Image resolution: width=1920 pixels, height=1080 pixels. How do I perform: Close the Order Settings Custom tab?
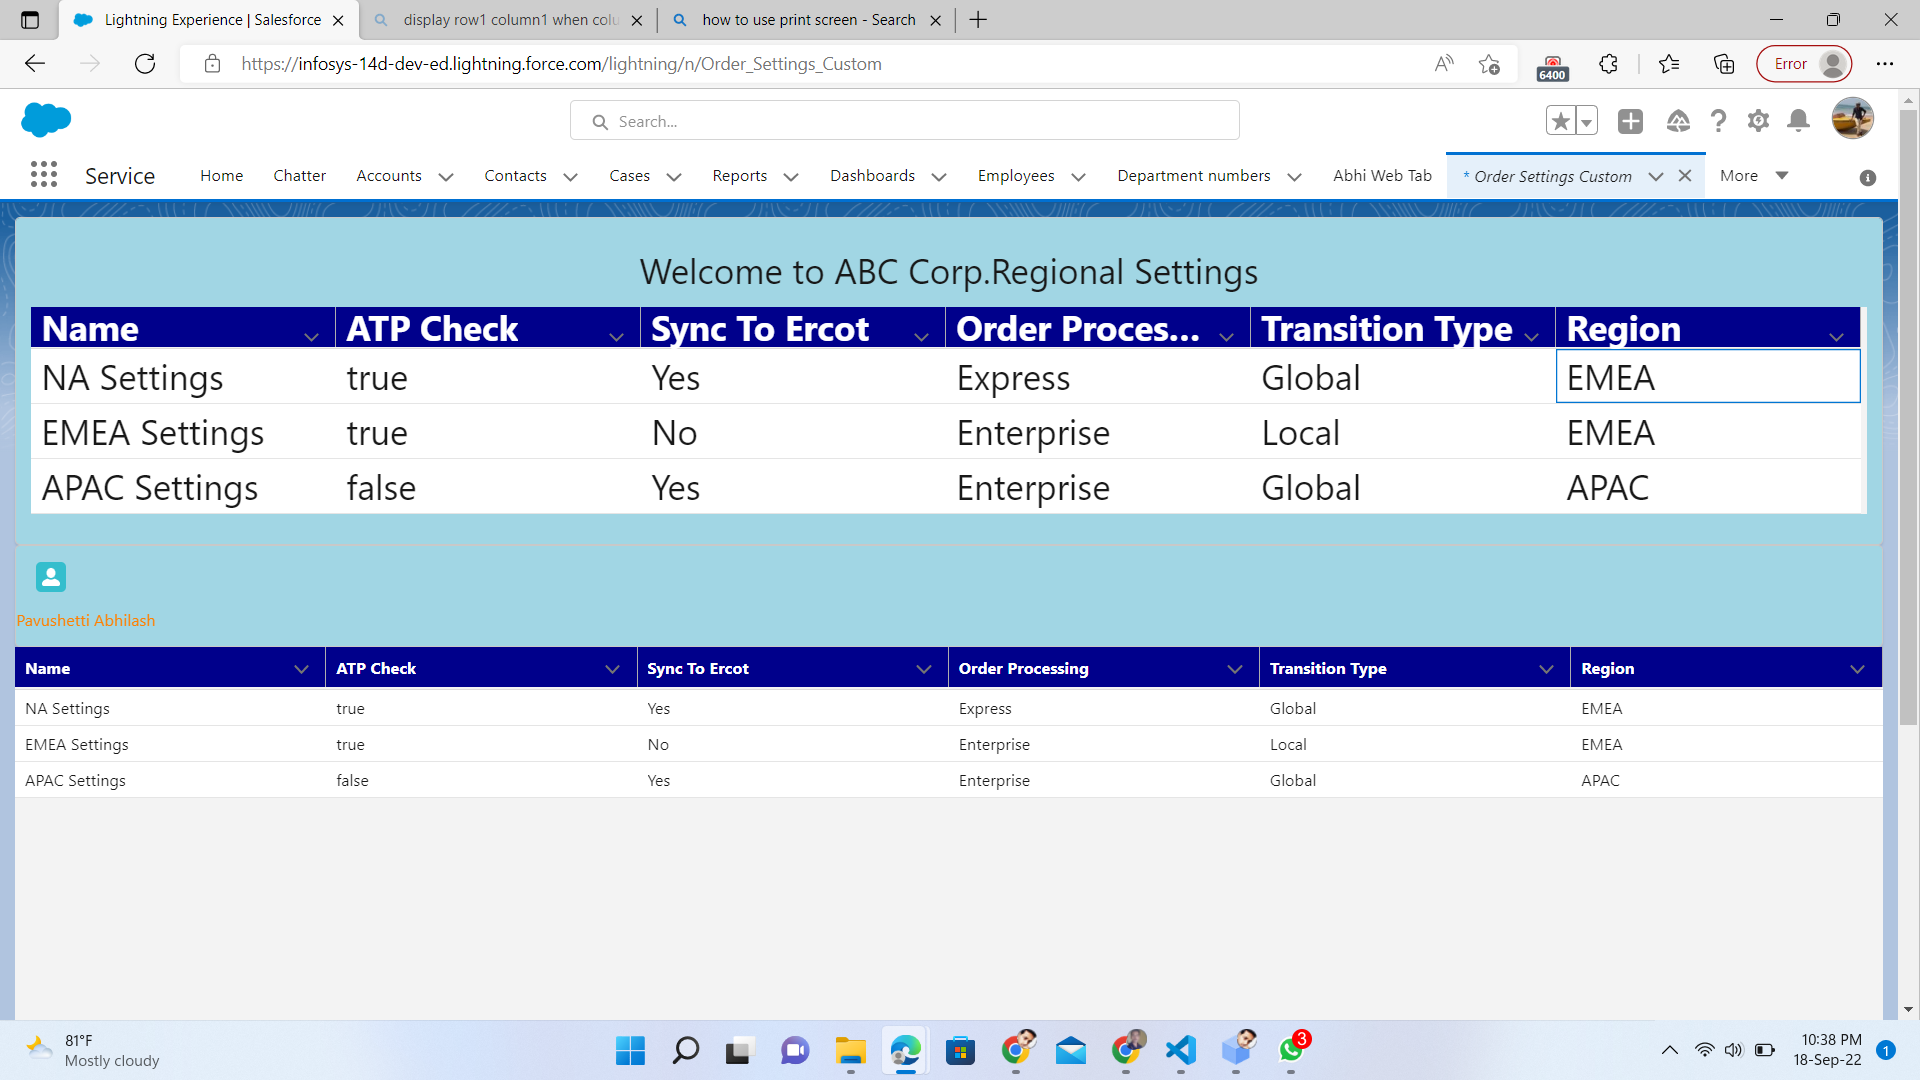click(1685, 176)
